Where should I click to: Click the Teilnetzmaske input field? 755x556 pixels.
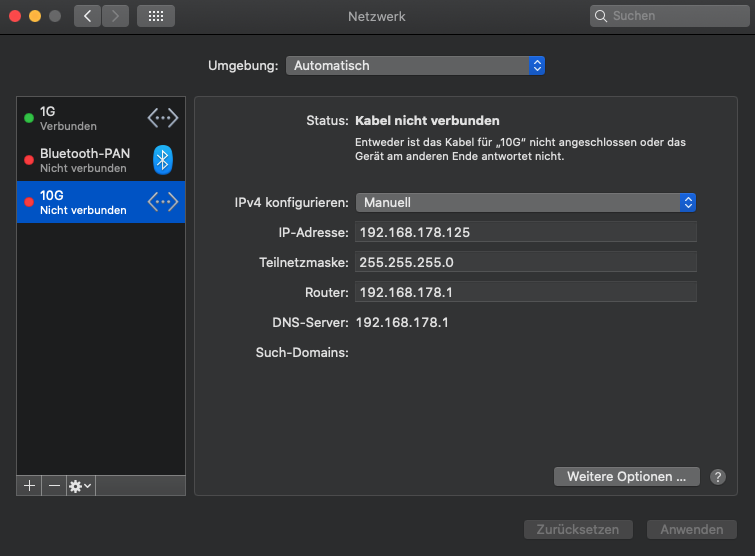pyautogui.click(x=525, y=262)
